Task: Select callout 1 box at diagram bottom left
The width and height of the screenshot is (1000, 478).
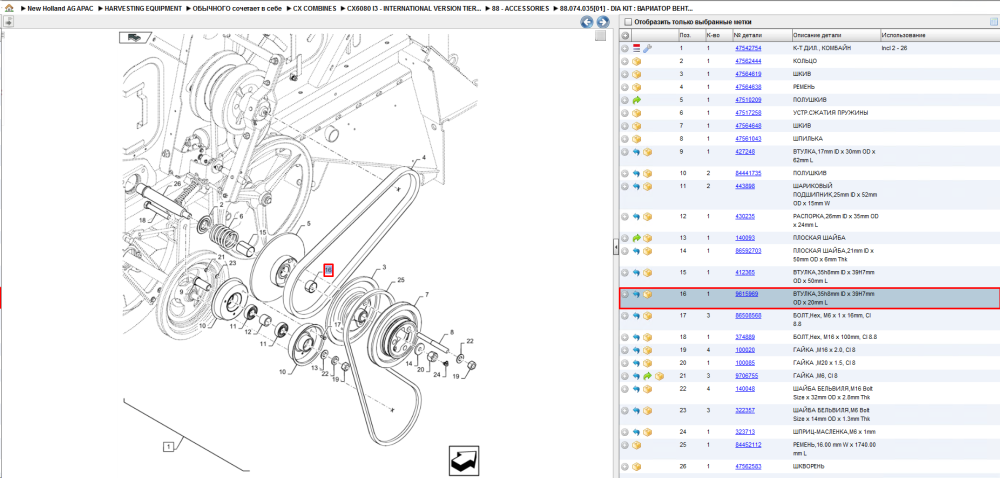Action: (x=168, y=447)
